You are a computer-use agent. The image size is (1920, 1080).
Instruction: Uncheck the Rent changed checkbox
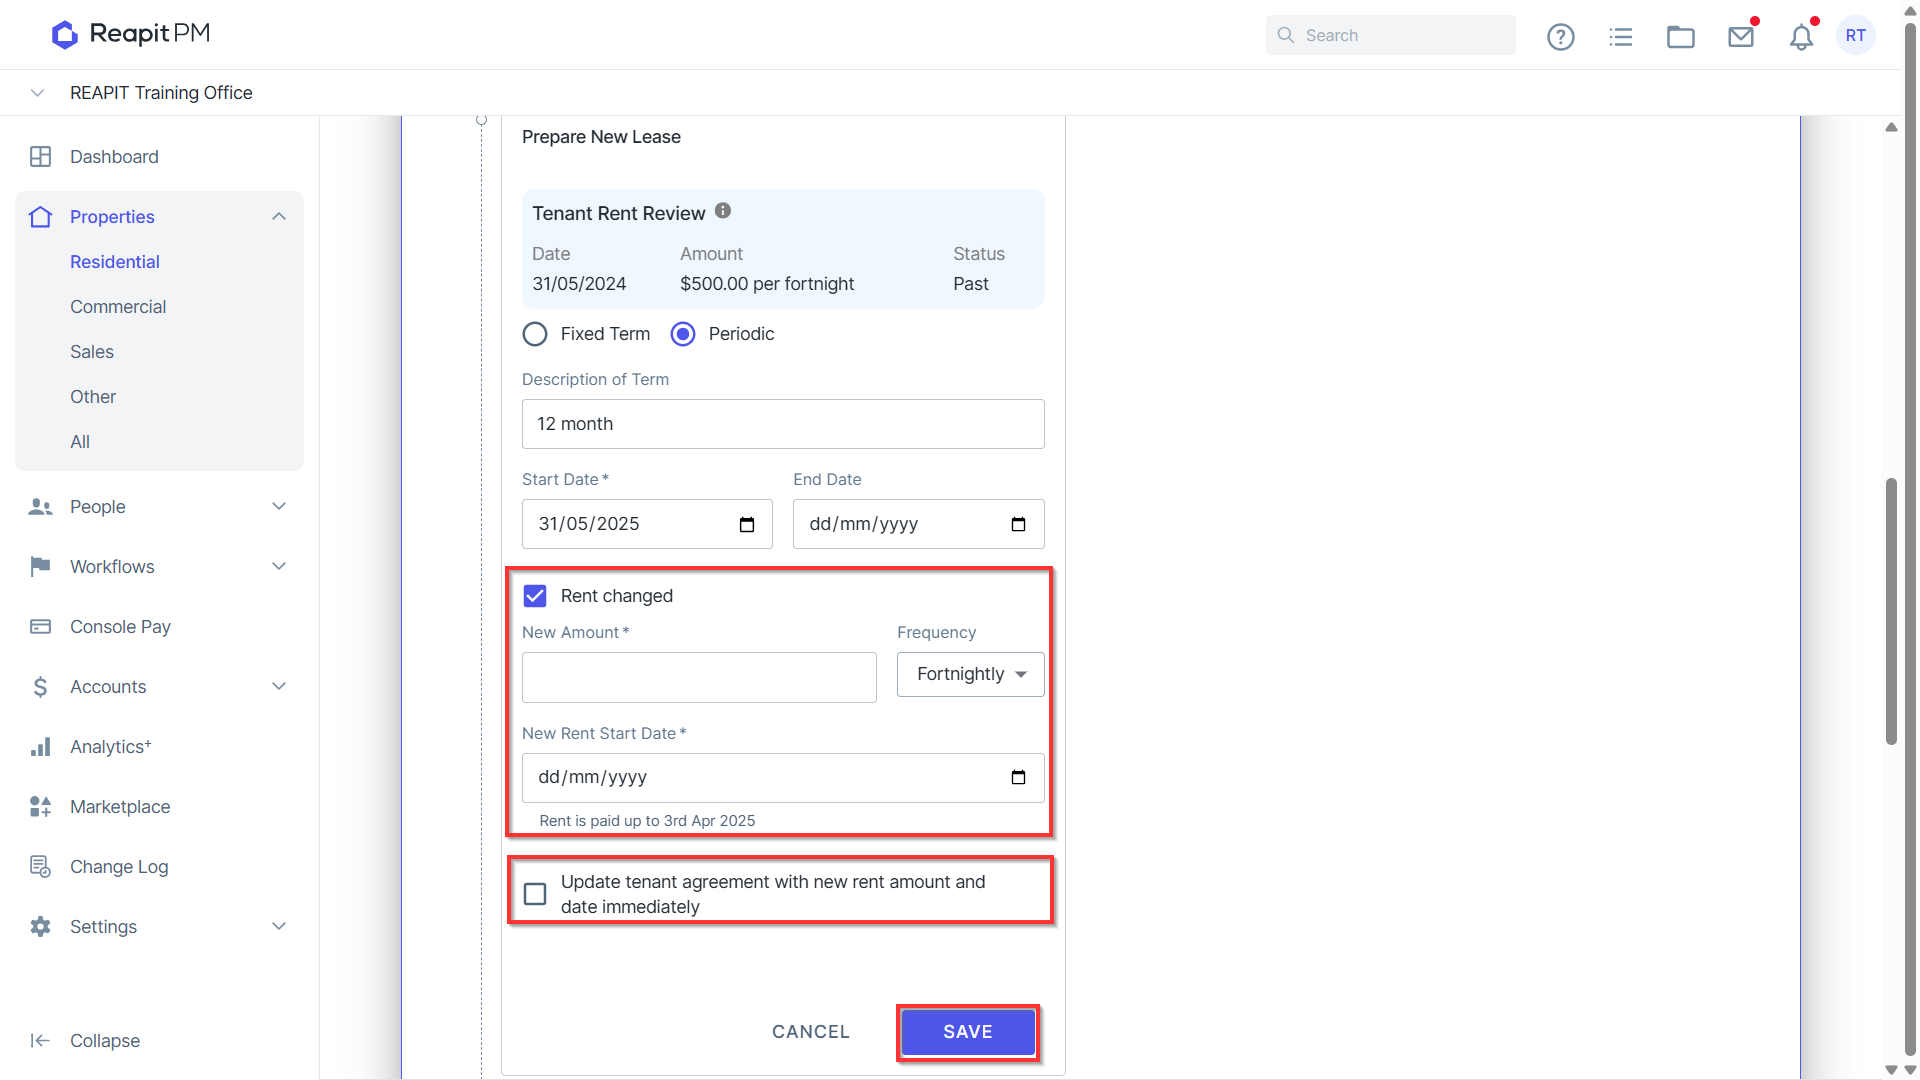click(x=535, y=596)
